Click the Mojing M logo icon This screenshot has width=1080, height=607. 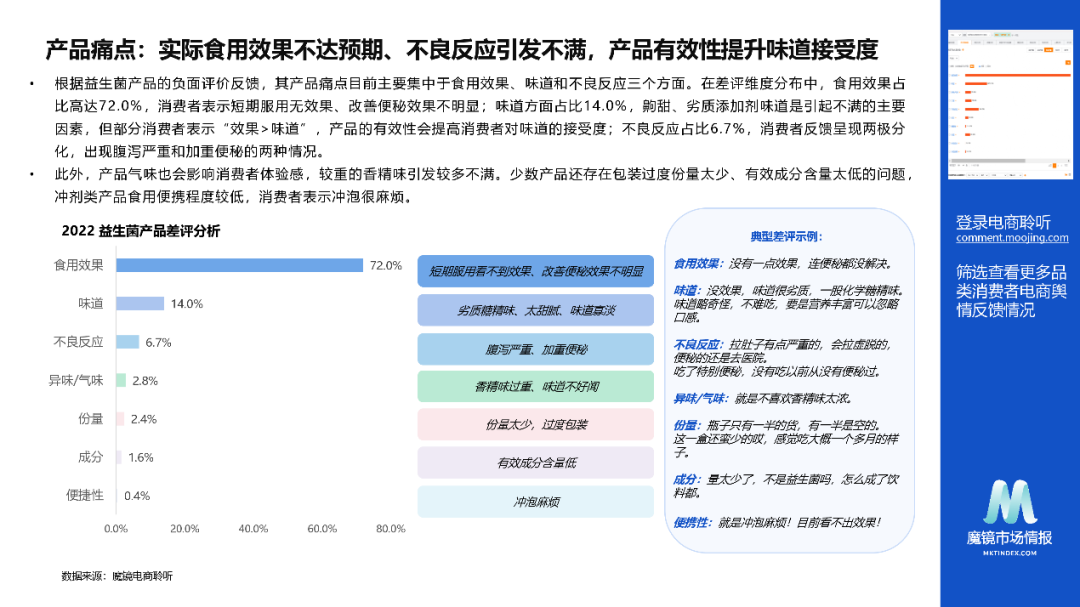coord(1010,503)
